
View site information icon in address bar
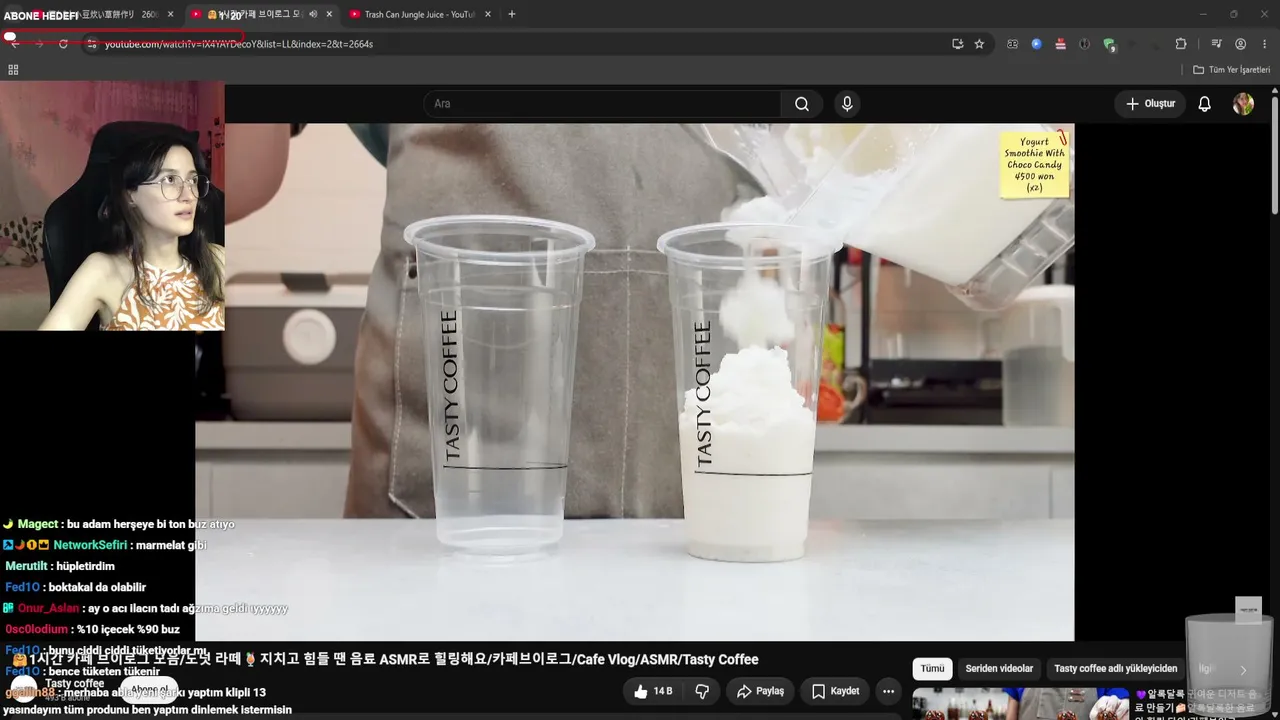91,44
